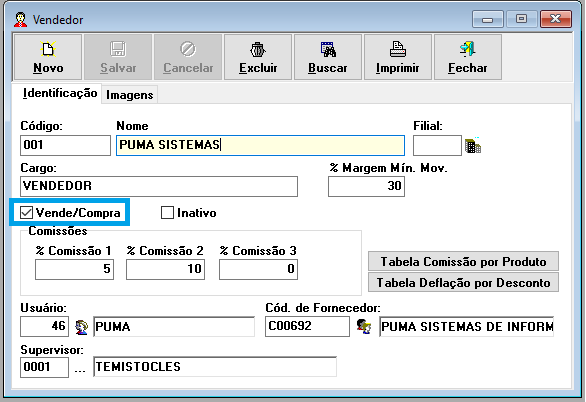Image resolution: width=586 pixels, height=402 pixels.
Task: Uncheck the Vende/Compra checkbox
Action: [x=26, y=213]
